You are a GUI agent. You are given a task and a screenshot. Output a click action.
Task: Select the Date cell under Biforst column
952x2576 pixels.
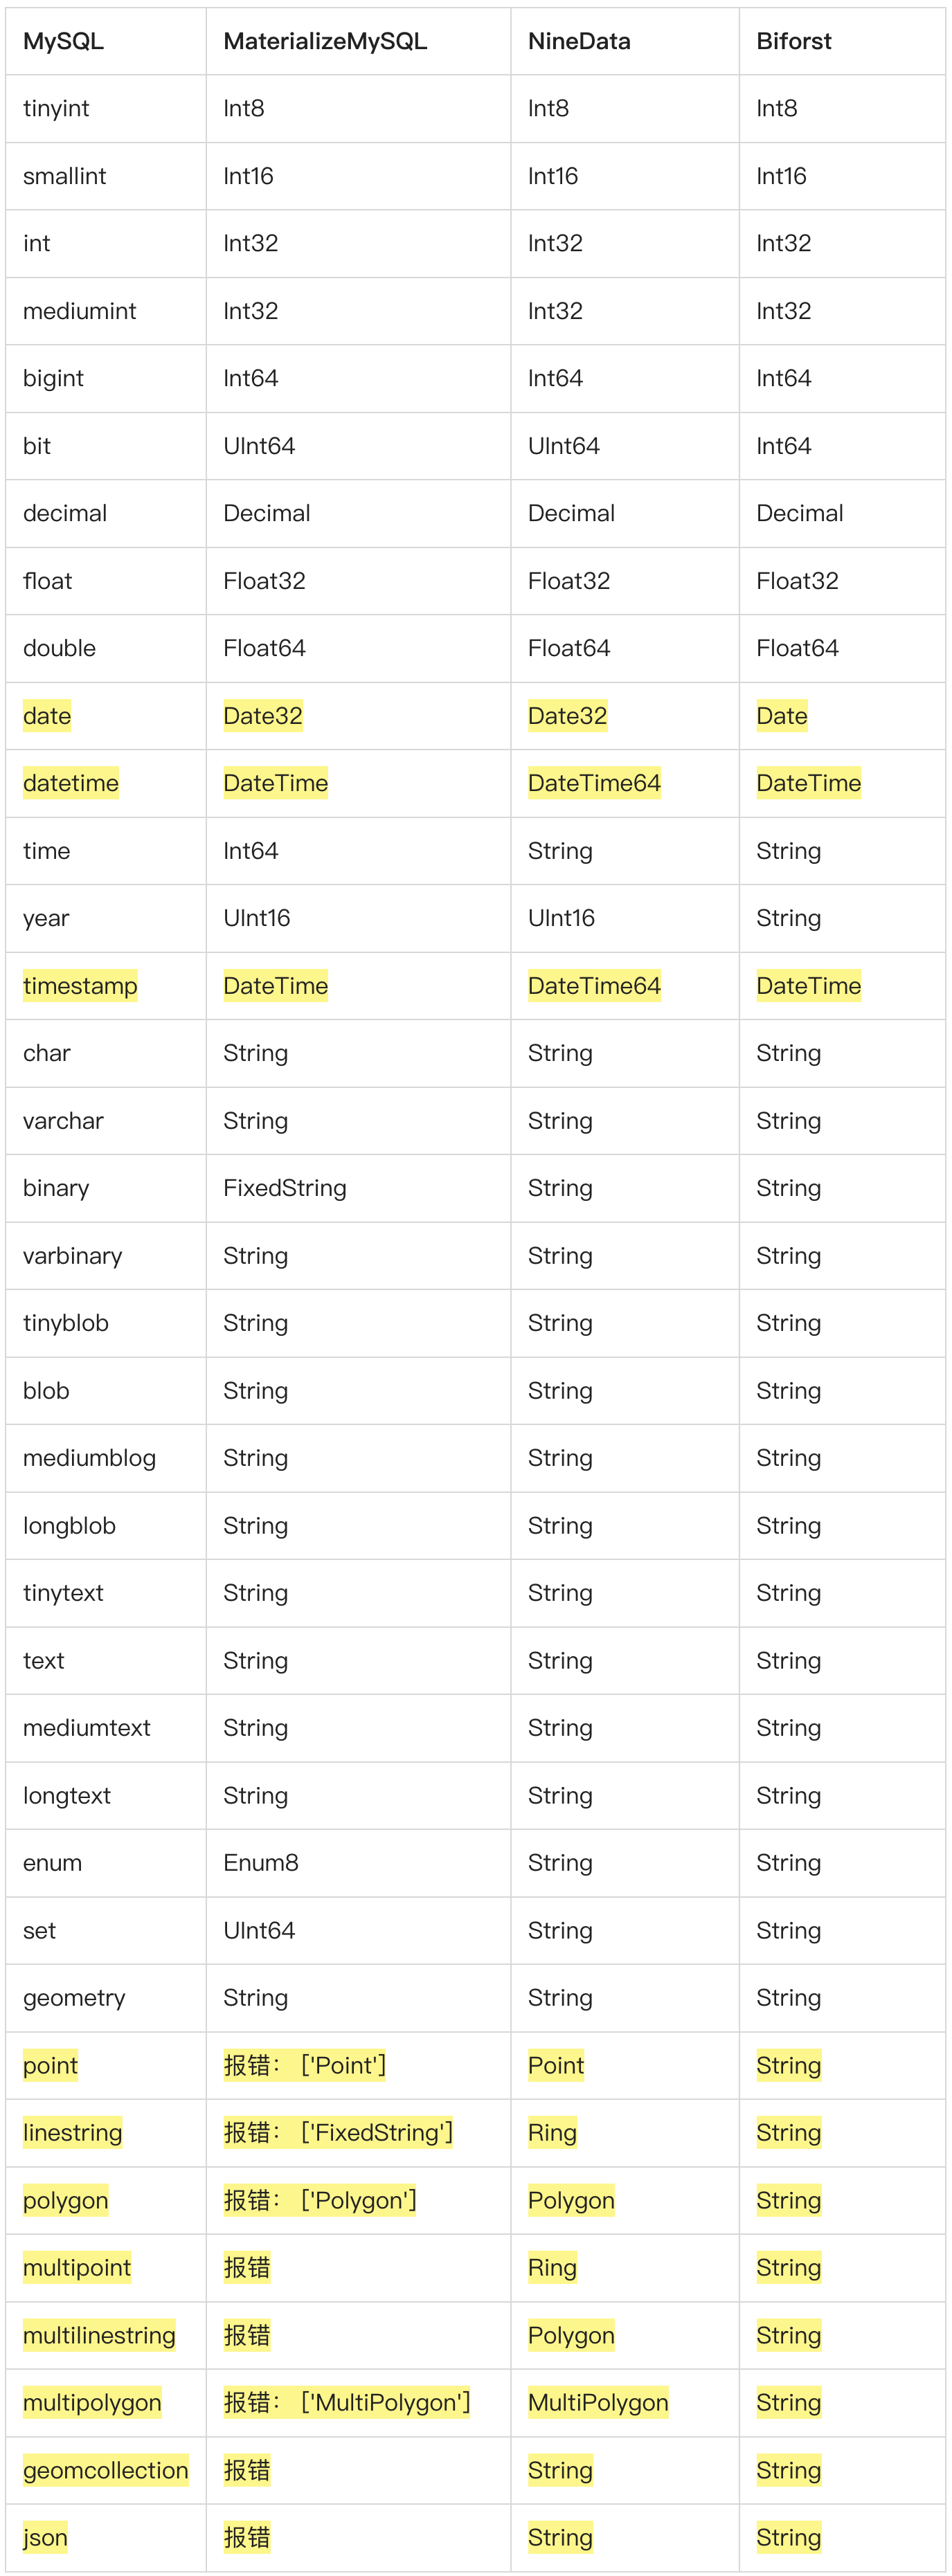(x=782, y=716)
